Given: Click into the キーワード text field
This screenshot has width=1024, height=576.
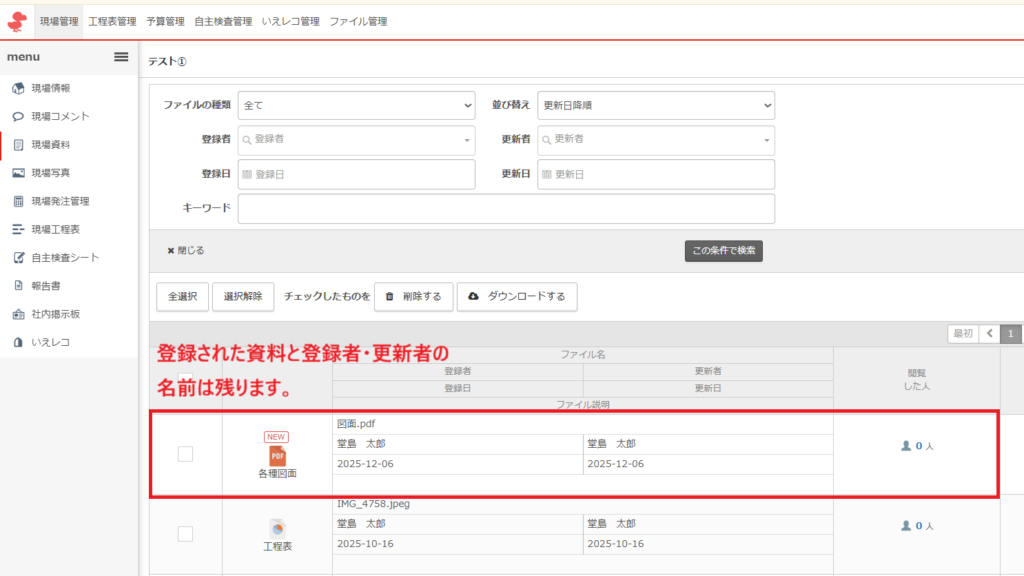Looking at the screenshot, I should (x=506, y=209).
